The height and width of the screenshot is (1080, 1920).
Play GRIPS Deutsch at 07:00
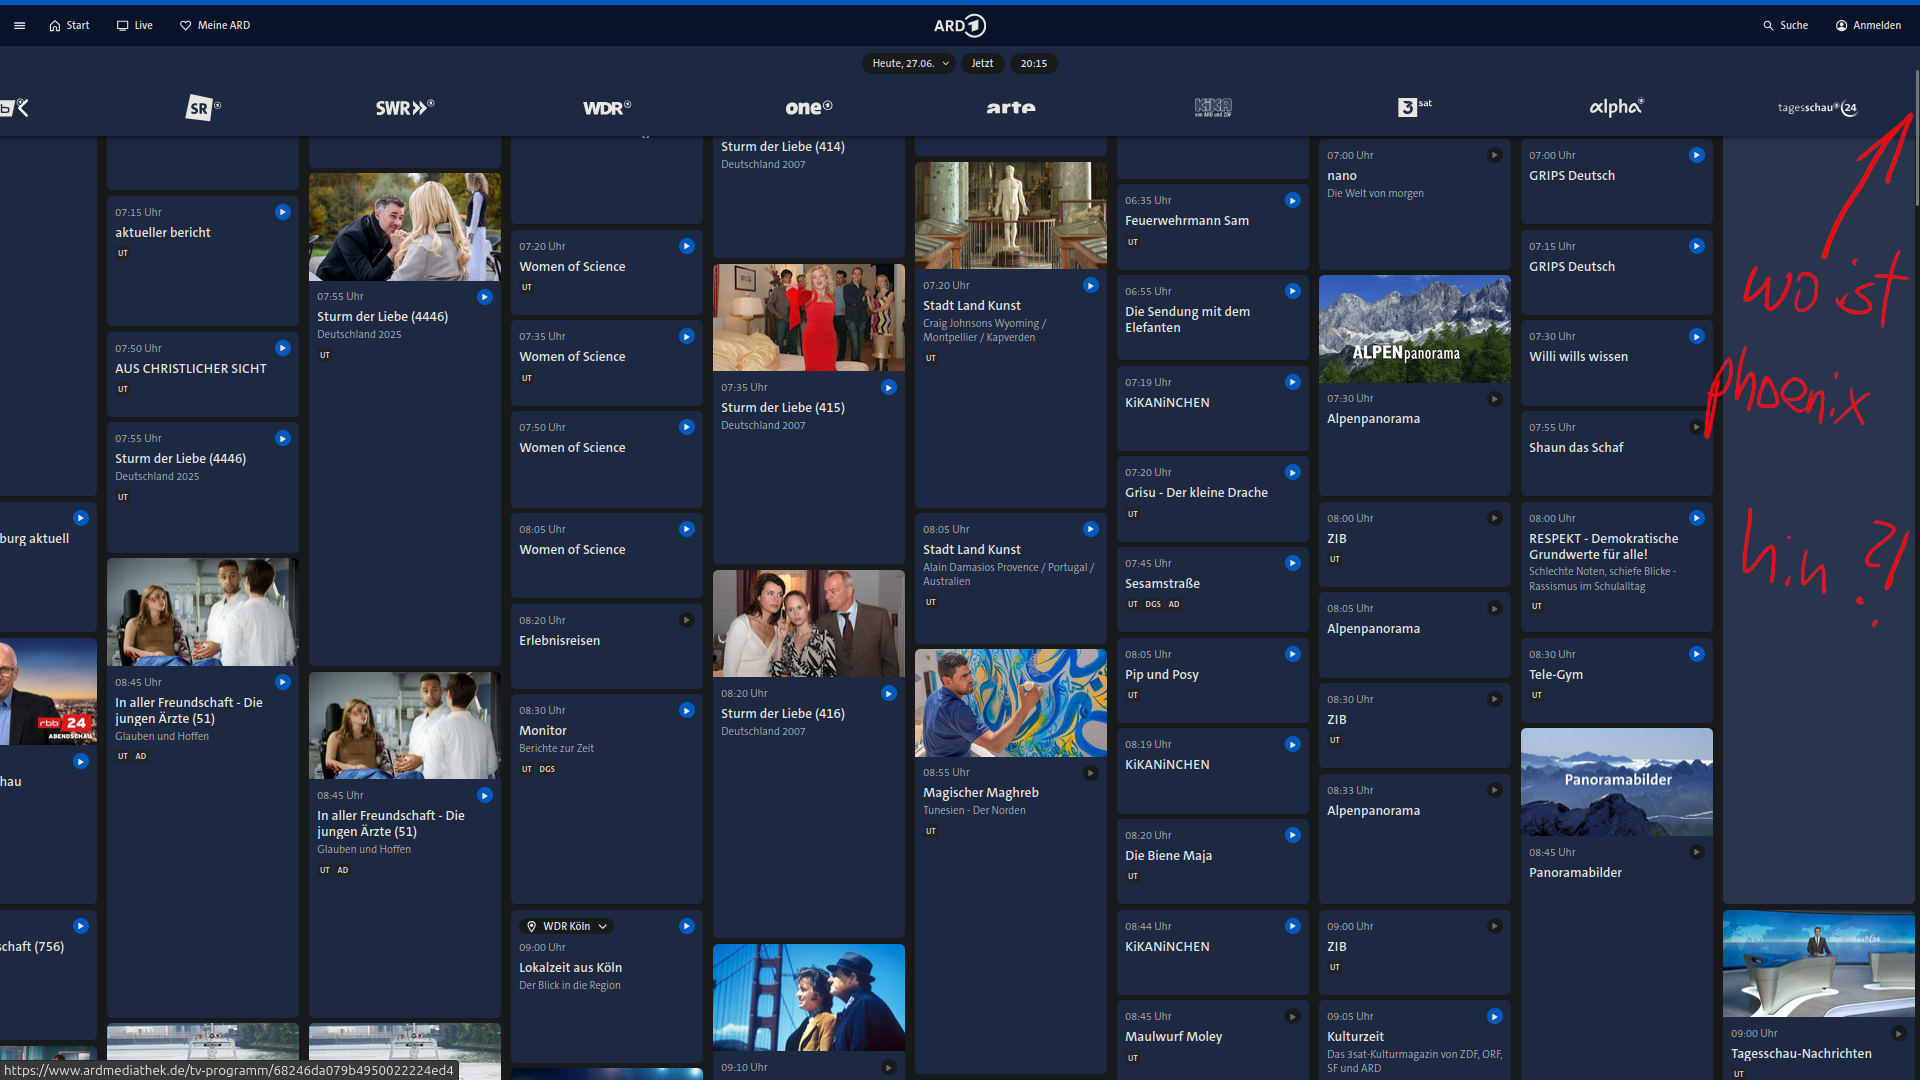(1697, 155)
